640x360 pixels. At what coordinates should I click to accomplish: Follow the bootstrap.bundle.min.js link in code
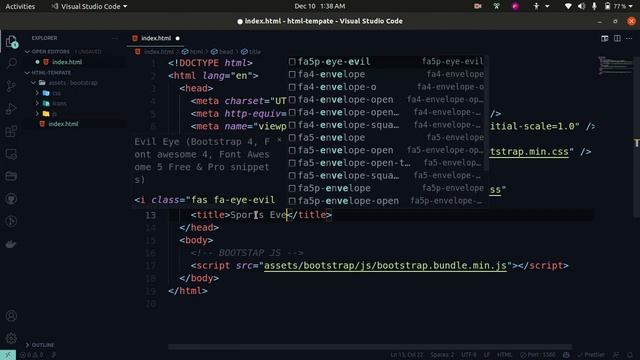coord(385,266)
